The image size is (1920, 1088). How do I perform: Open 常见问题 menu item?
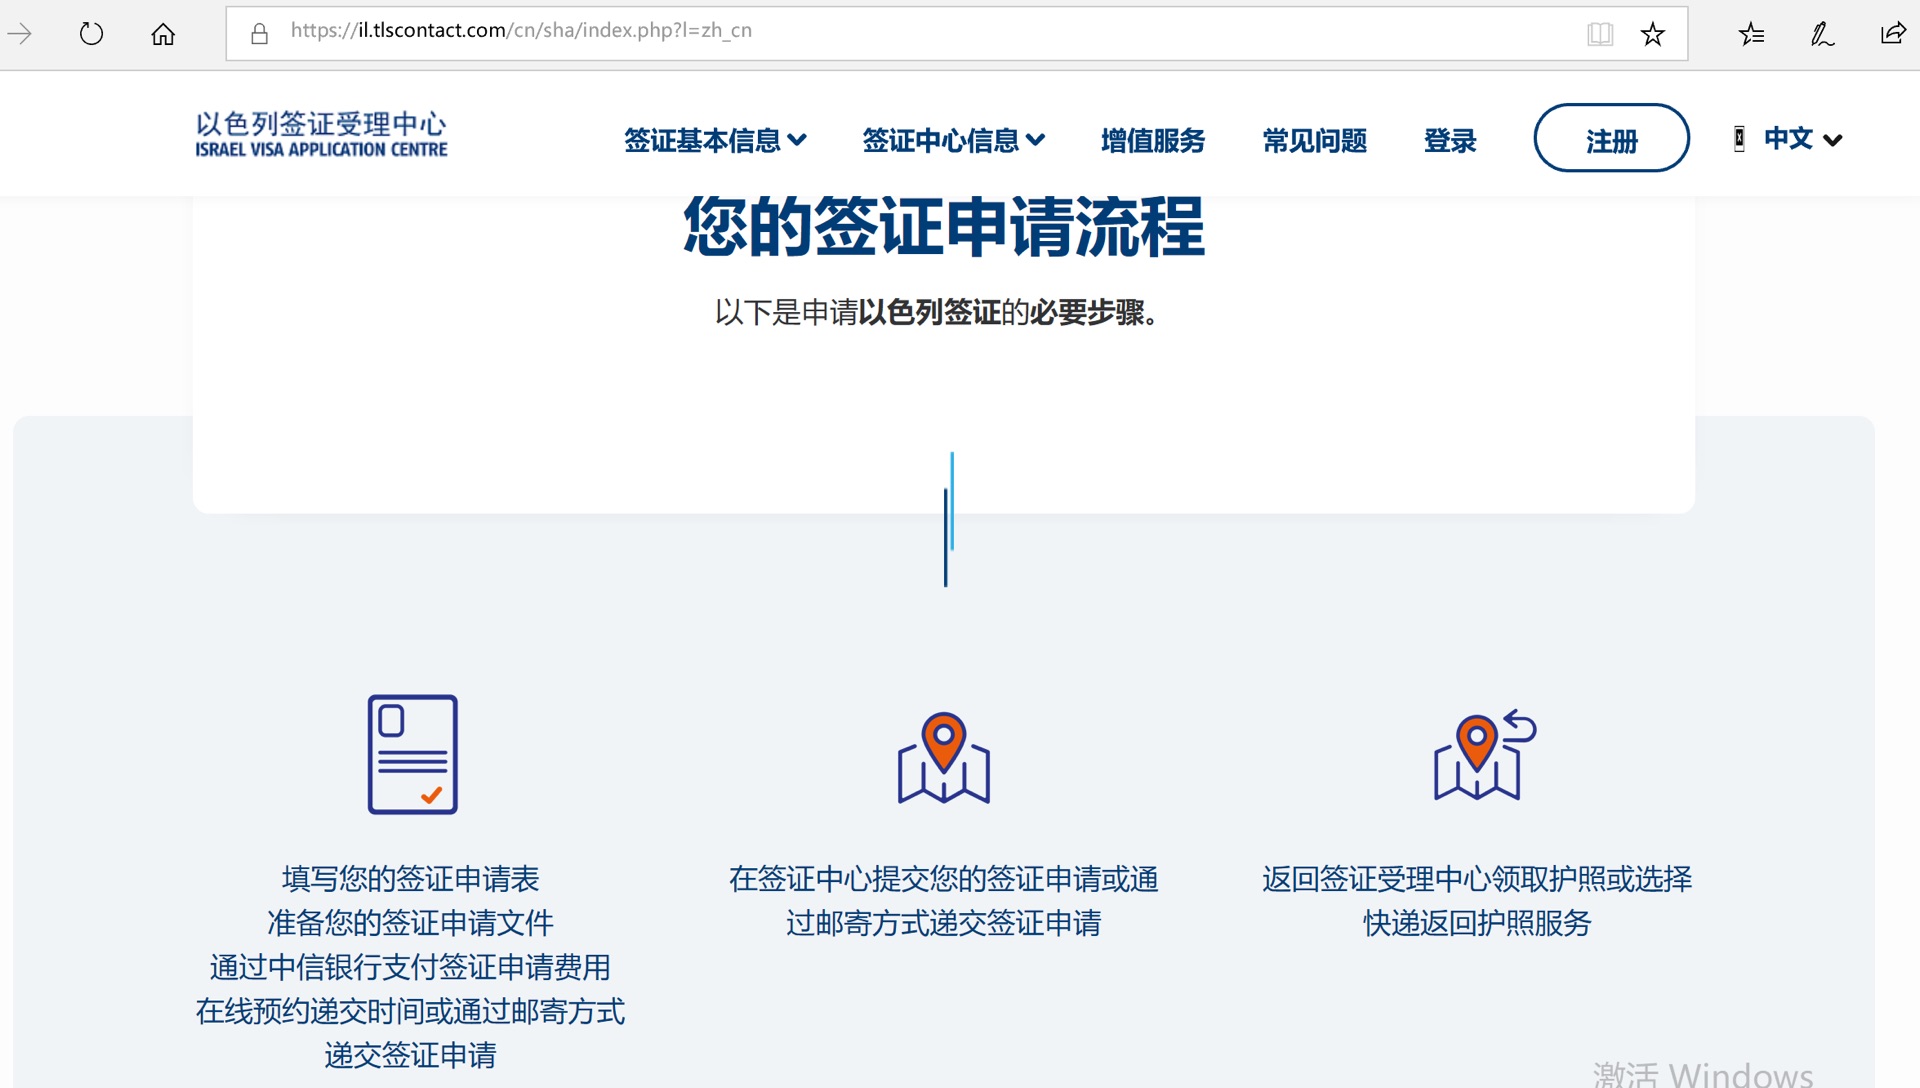1314,140
